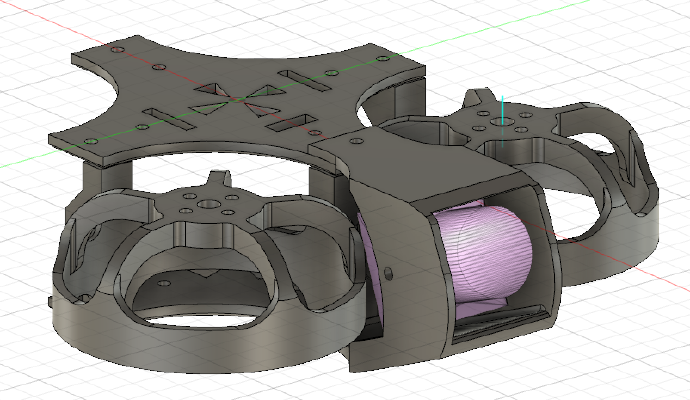Click the center hole of front-left motor mount

click(207, 204)
